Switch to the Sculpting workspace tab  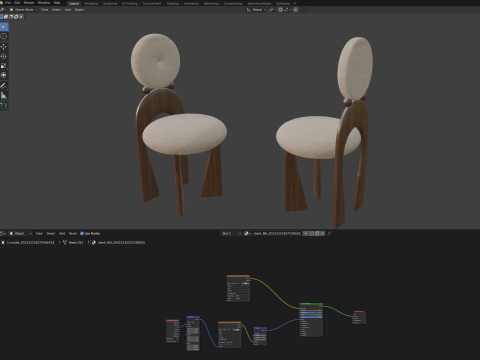pyautogui.click(x=110, y=3)
